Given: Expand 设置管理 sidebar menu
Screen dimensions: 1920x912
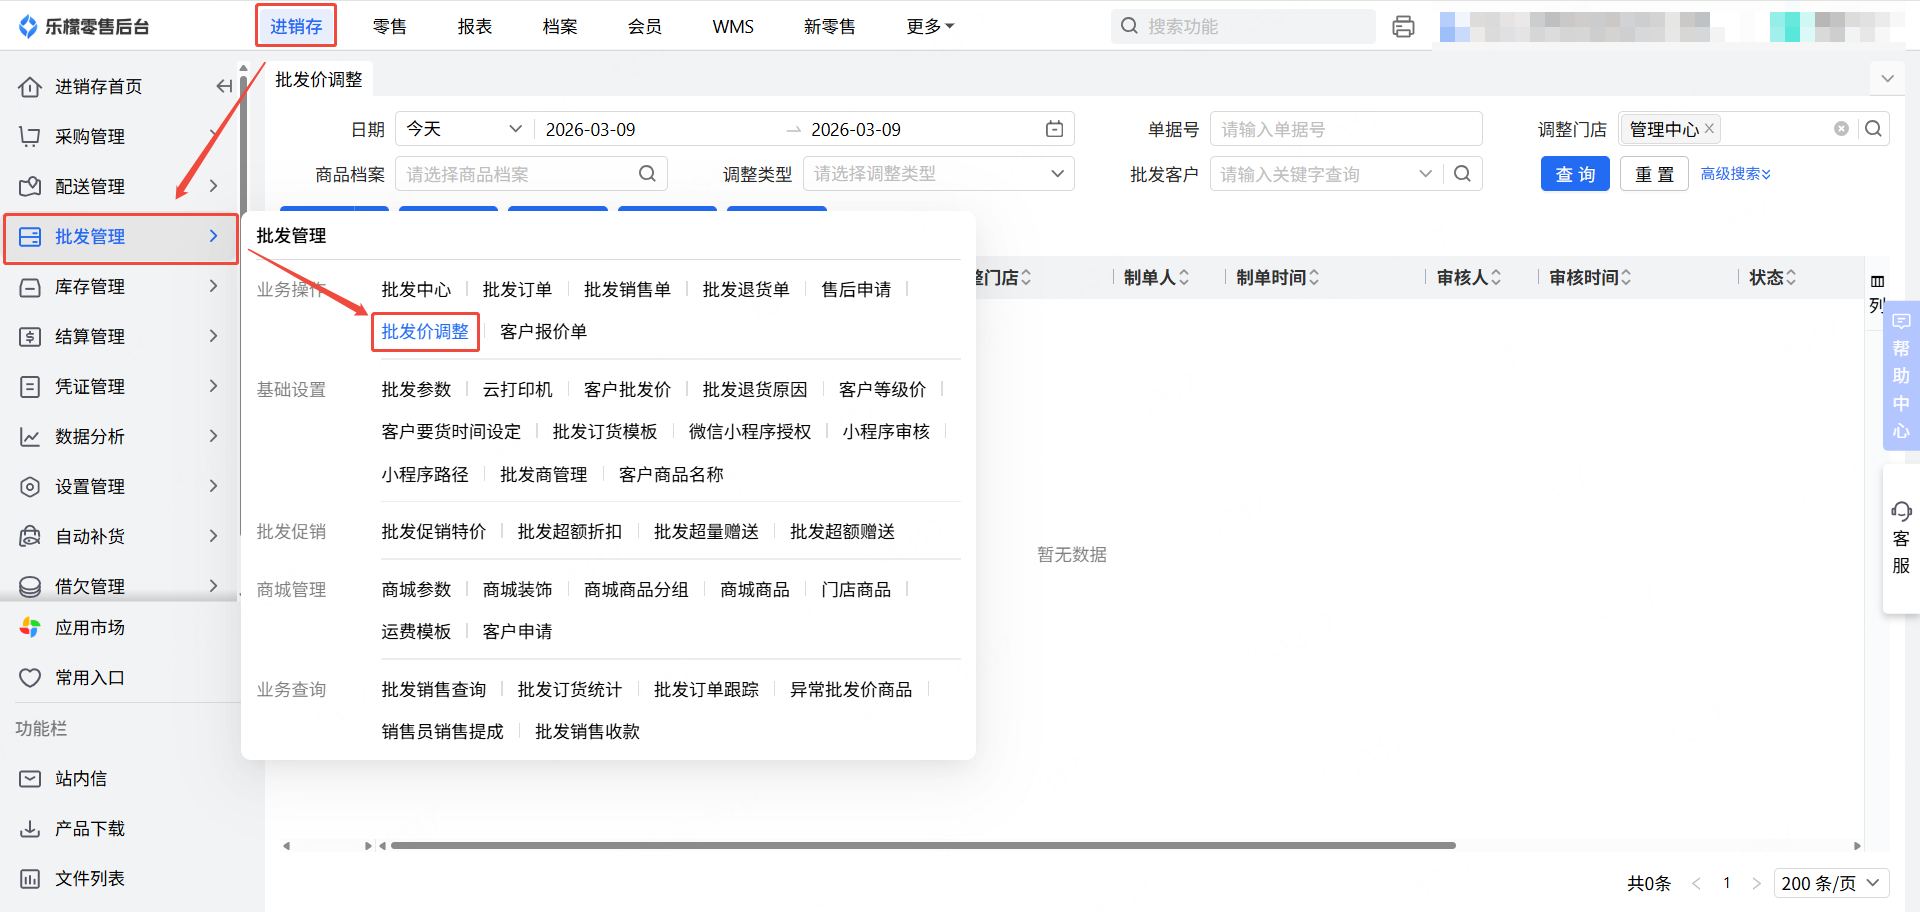Looking at the screenshot, I should coord(120,487).
